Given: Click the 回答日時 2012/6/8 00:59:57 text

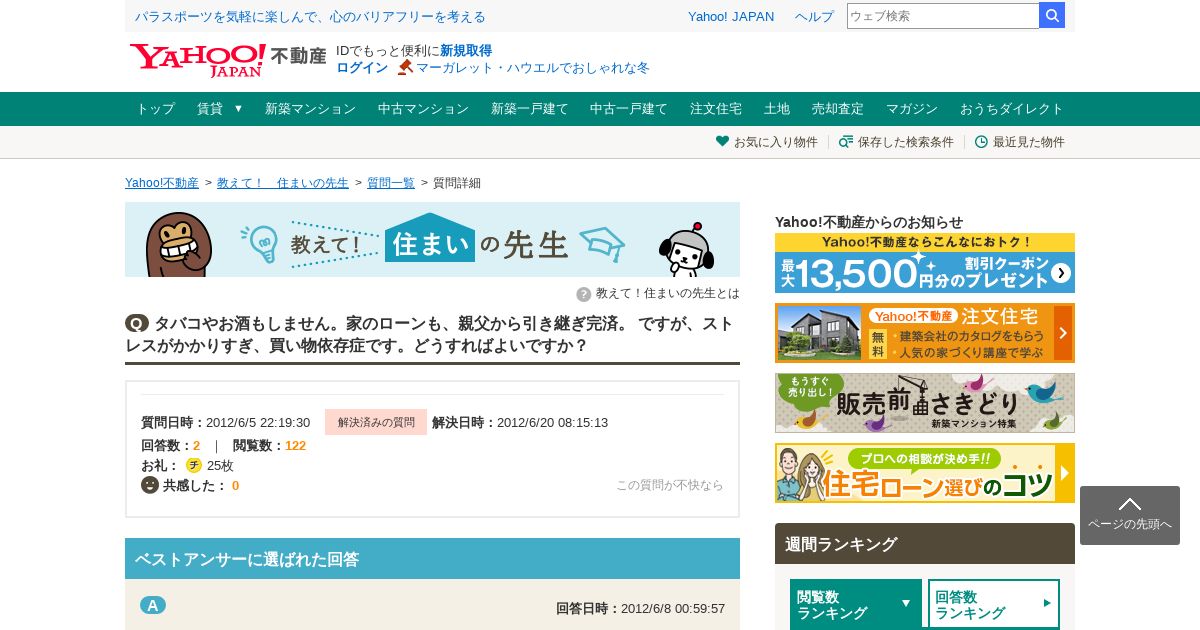Looking at the screenshot, I should tap(641, 608).
